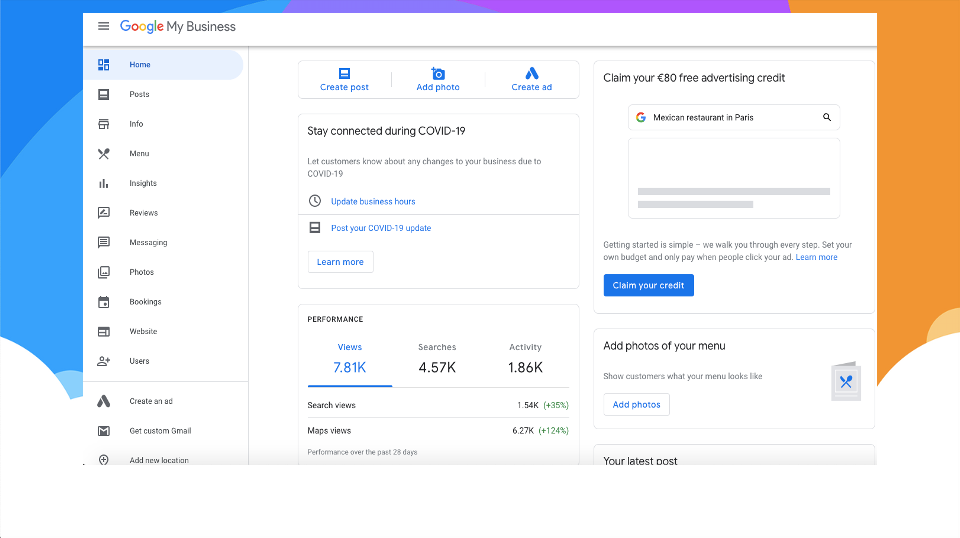Click the clock icon beside Update business hours

click(315, 201)
